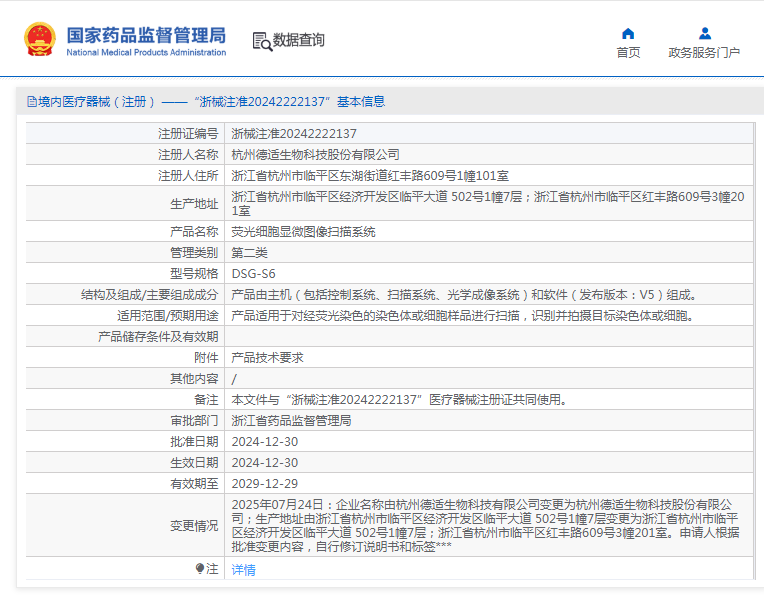Click the empty 产品储存条件及有效期 value cell
This screenshot has height=599, width=764.
pyautogui.click(x=489, y=336)
